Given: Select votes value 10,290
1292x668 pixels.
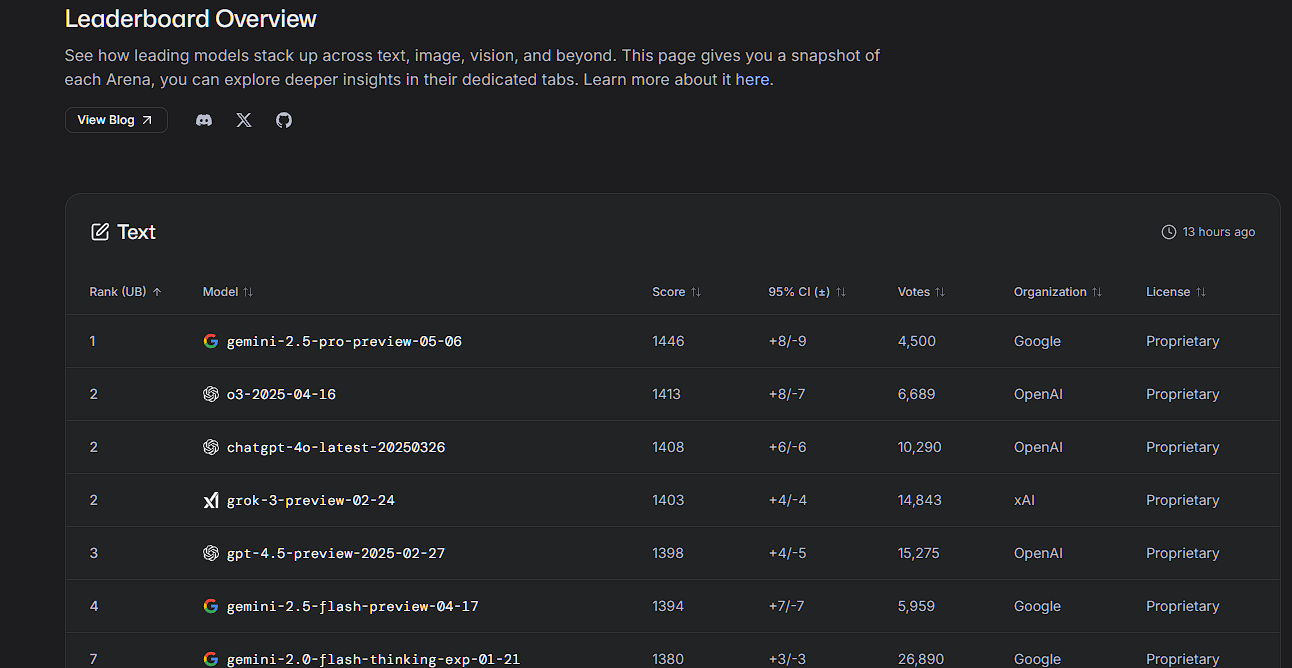Looking at the screenshot, I should (920, 447).
